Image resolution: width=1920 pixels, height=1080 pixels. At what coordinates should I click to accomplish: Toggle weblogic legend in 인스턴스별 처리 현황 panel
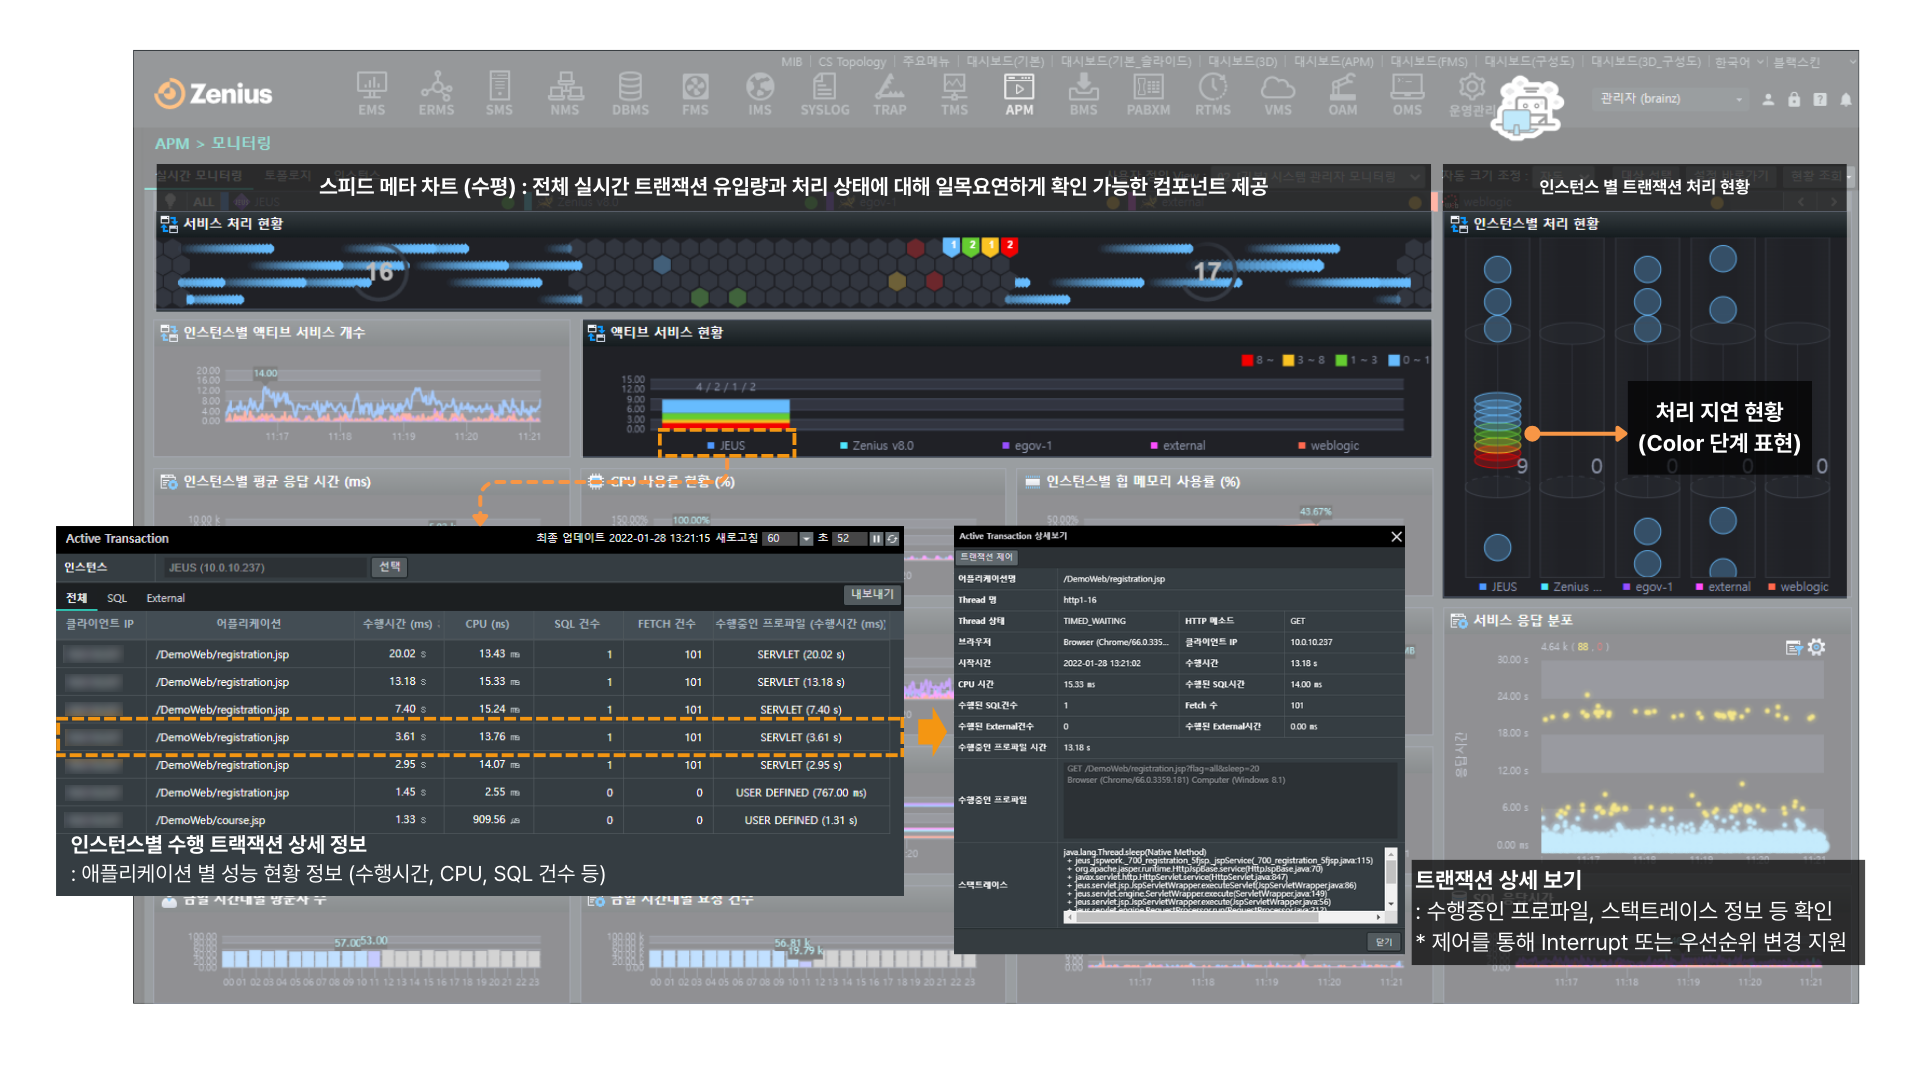click(x=1798, y=587)
